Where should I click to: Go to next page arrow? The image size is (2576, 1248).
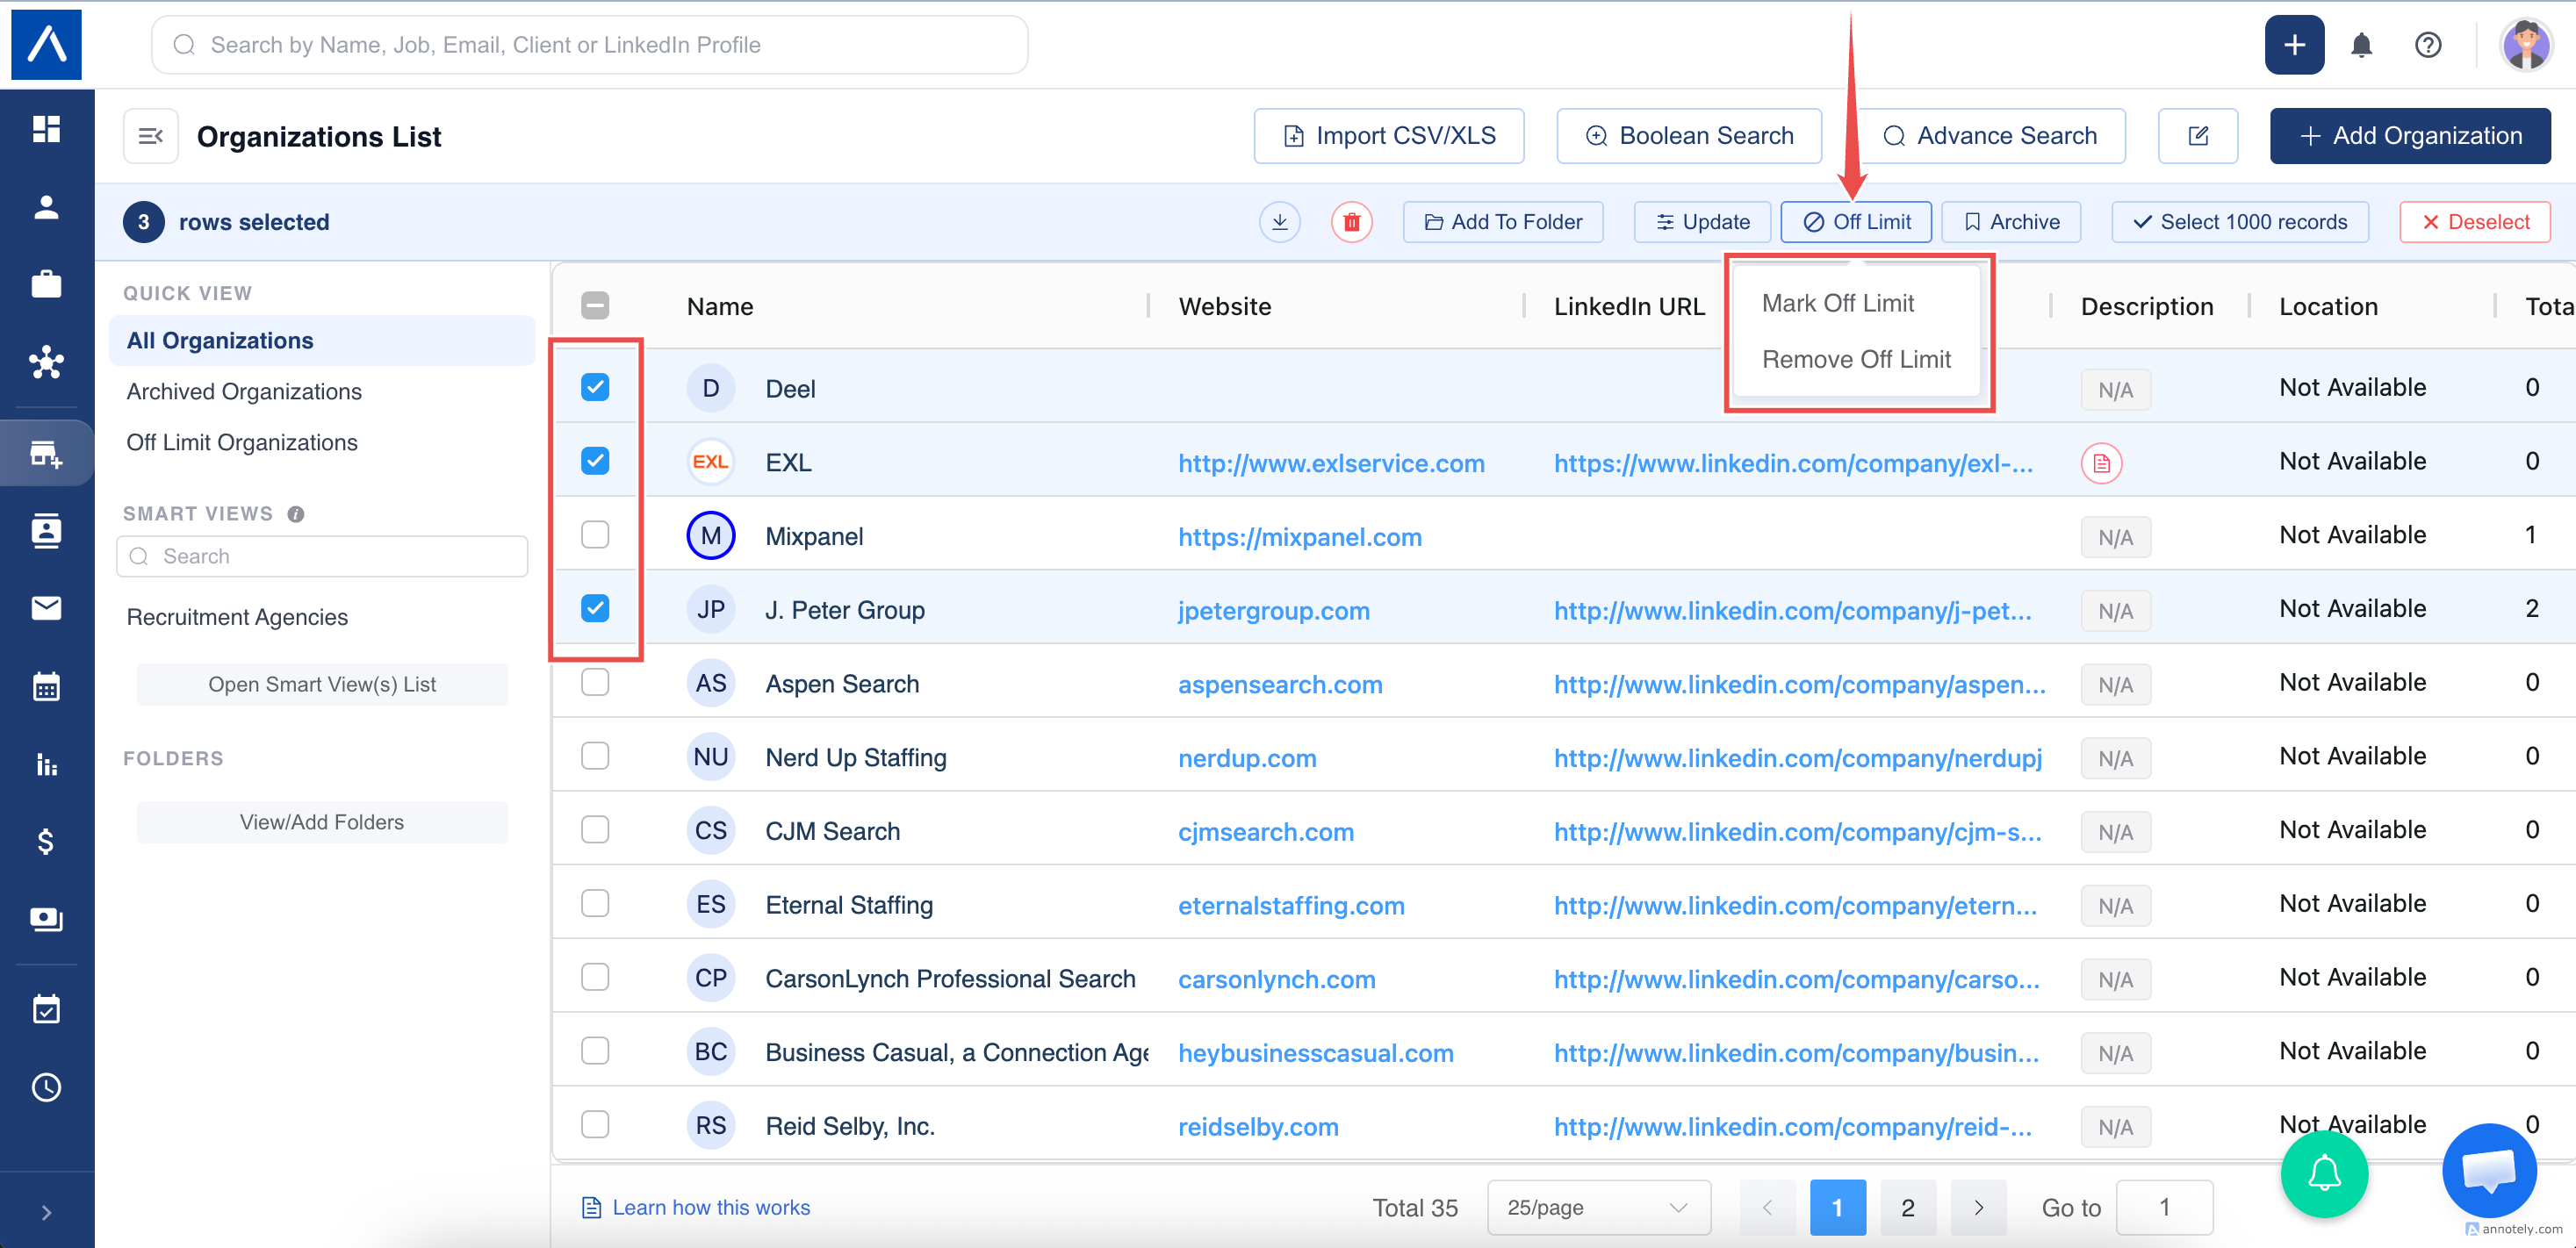point(1978,1208)
